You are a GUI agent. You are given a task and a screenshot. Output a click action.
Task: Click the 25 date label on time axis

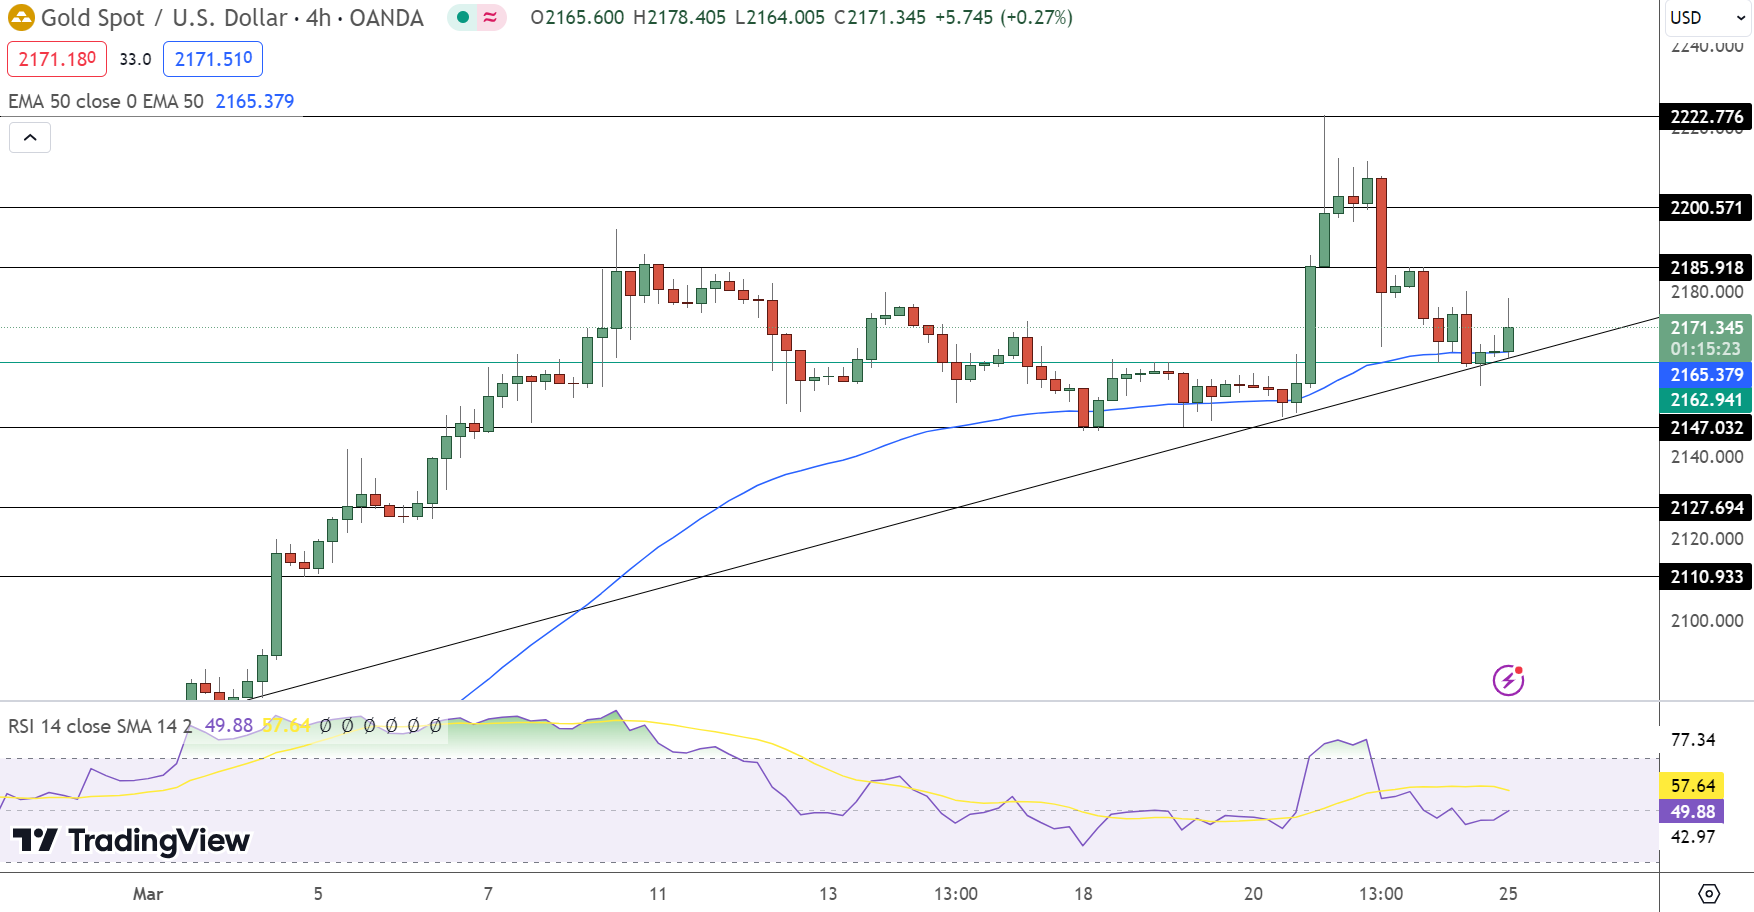point(1508,893)
